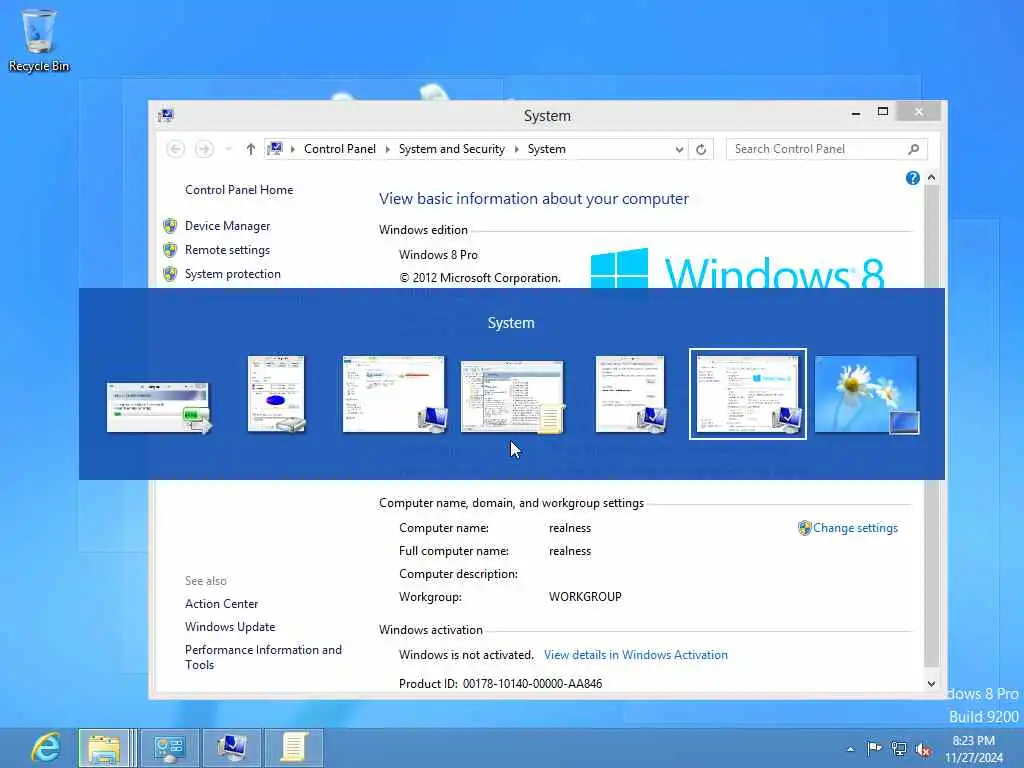This screenshot has height=768, width=1024.
Task: Click the shield icon beside Change settings
Action: tap(805, 528)
